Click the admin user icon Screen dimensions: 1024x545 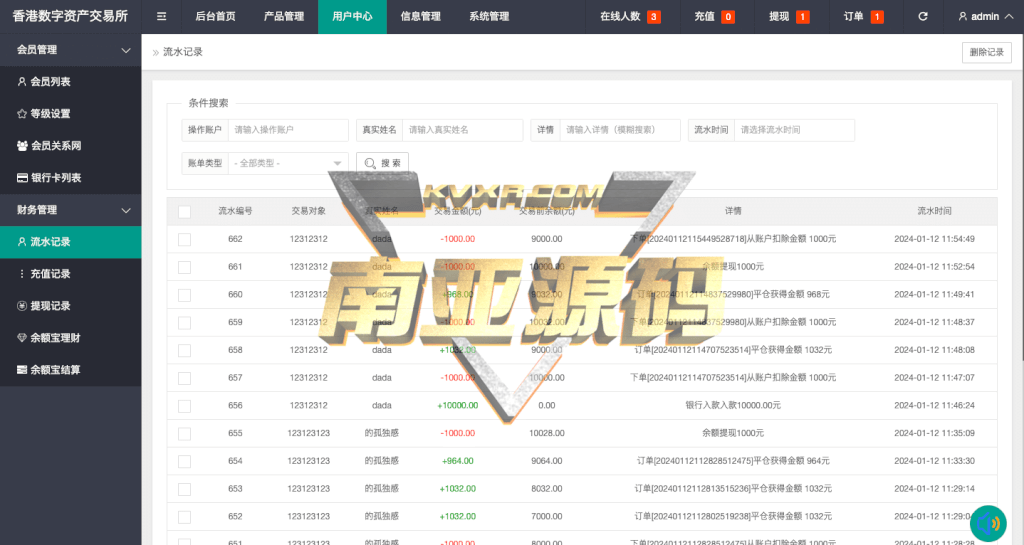pyautogui.click(x=963, y=16)
